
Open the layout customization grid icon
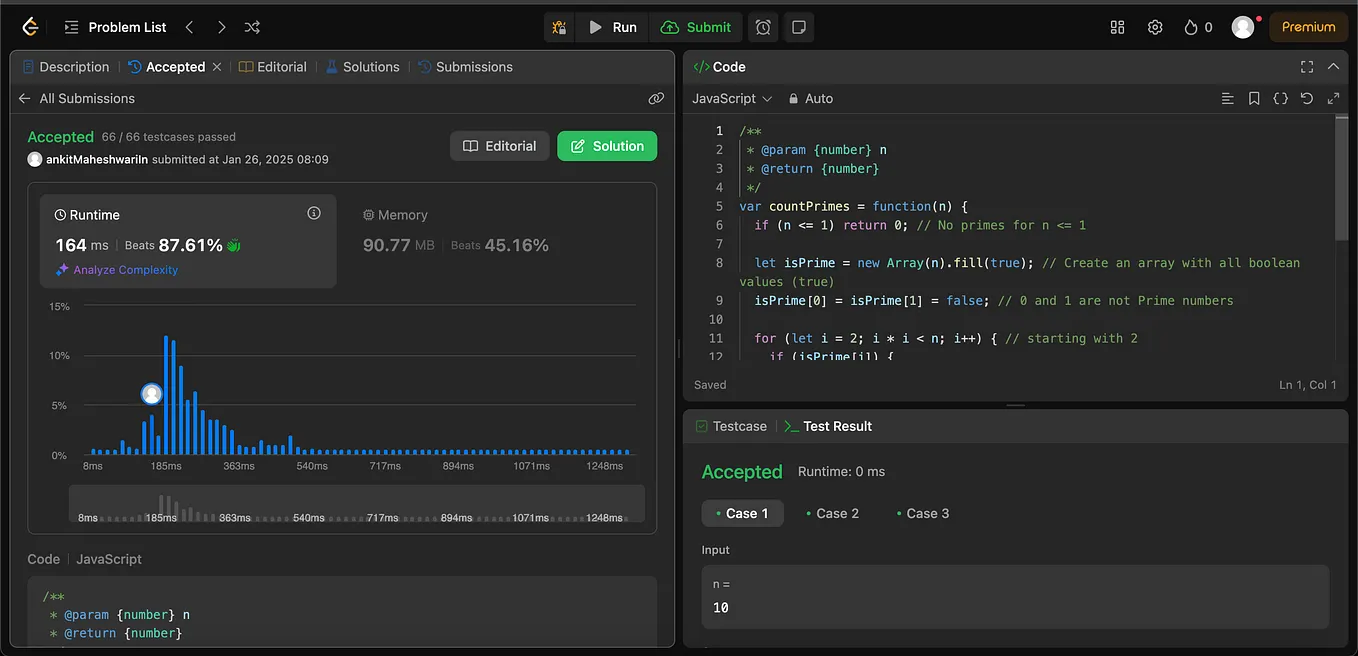click(x=1117, y=27)
